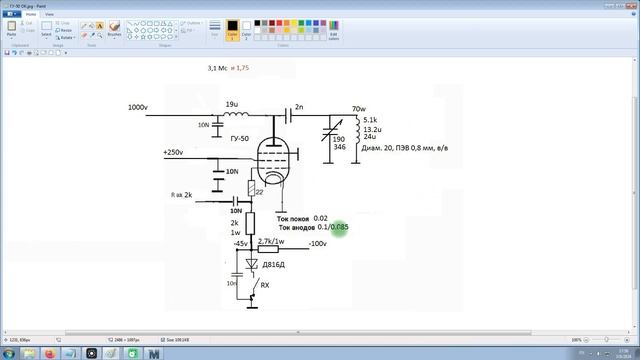
Task: Pick the red color swatch
Action: 279,23
